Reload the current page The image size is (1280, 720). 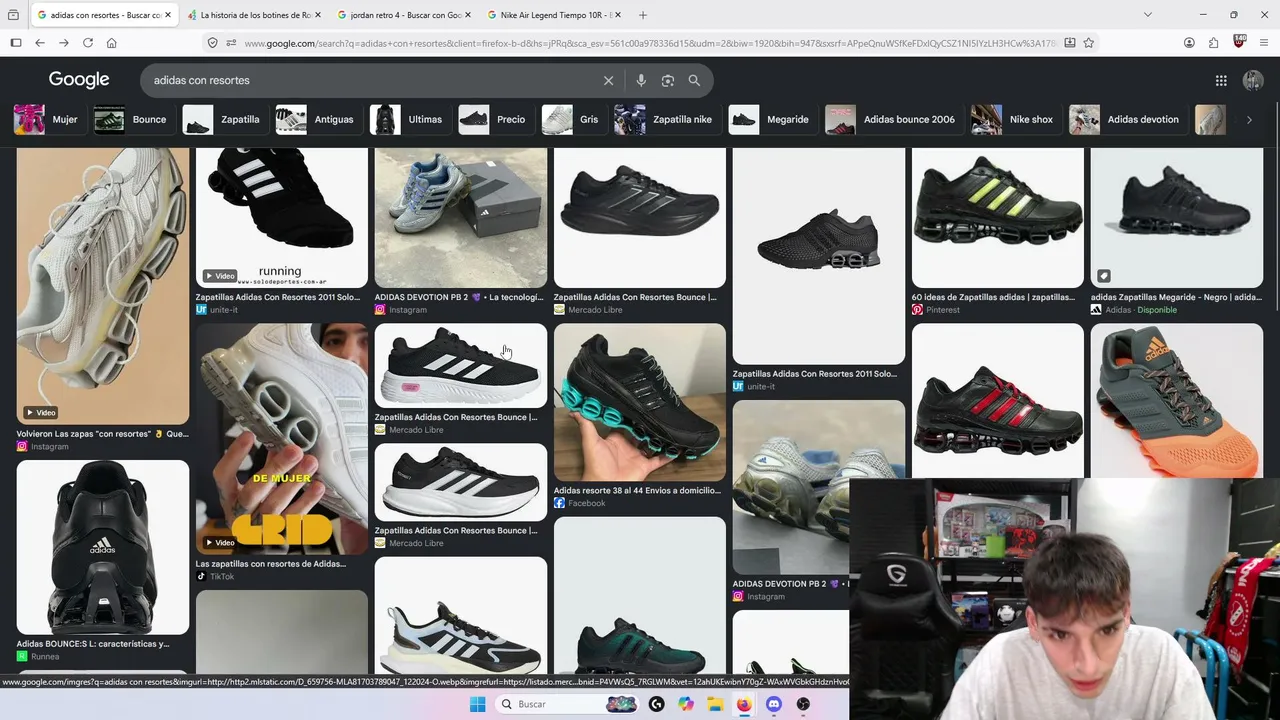88,43
